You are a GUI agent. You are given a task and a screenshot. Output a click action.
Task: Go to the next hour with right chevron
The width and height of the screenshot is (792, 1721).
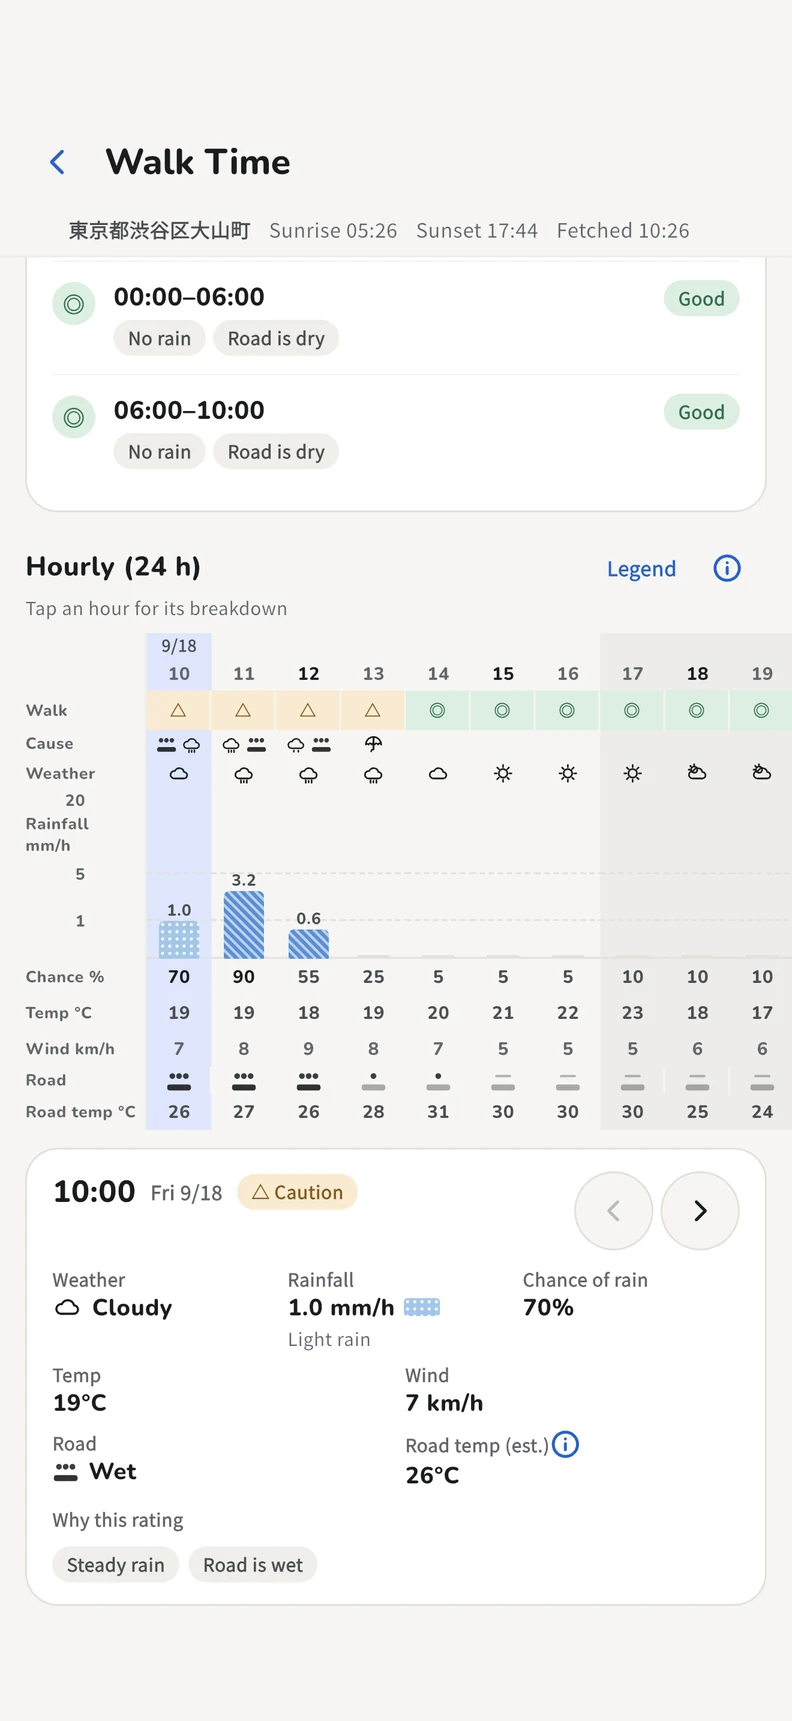[x=700, y=1211]
